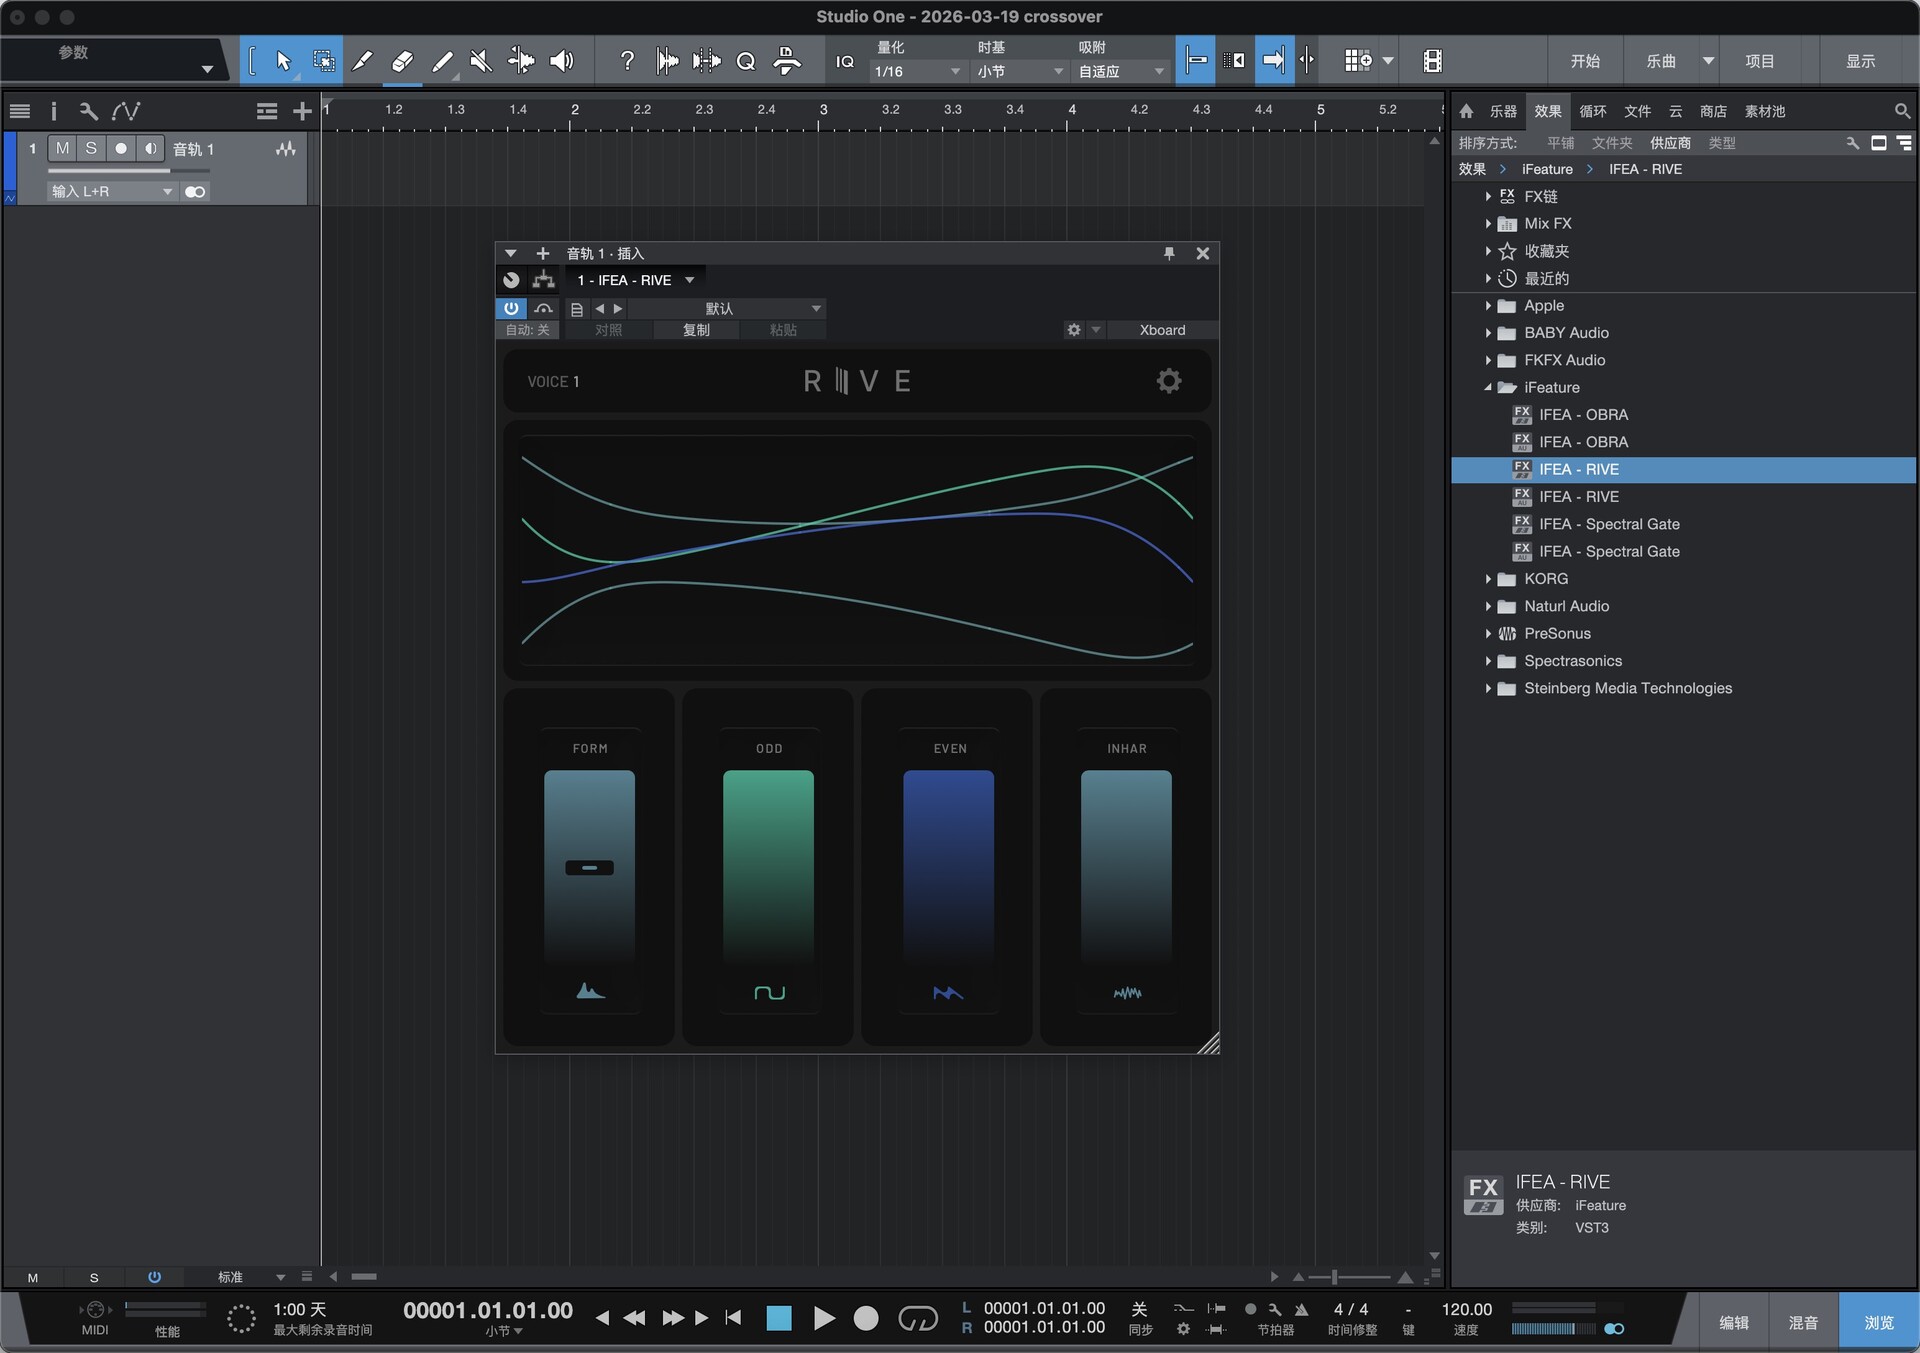Solo 音轨 1 with the S button

pyautogui.click(x=91, y=148)
